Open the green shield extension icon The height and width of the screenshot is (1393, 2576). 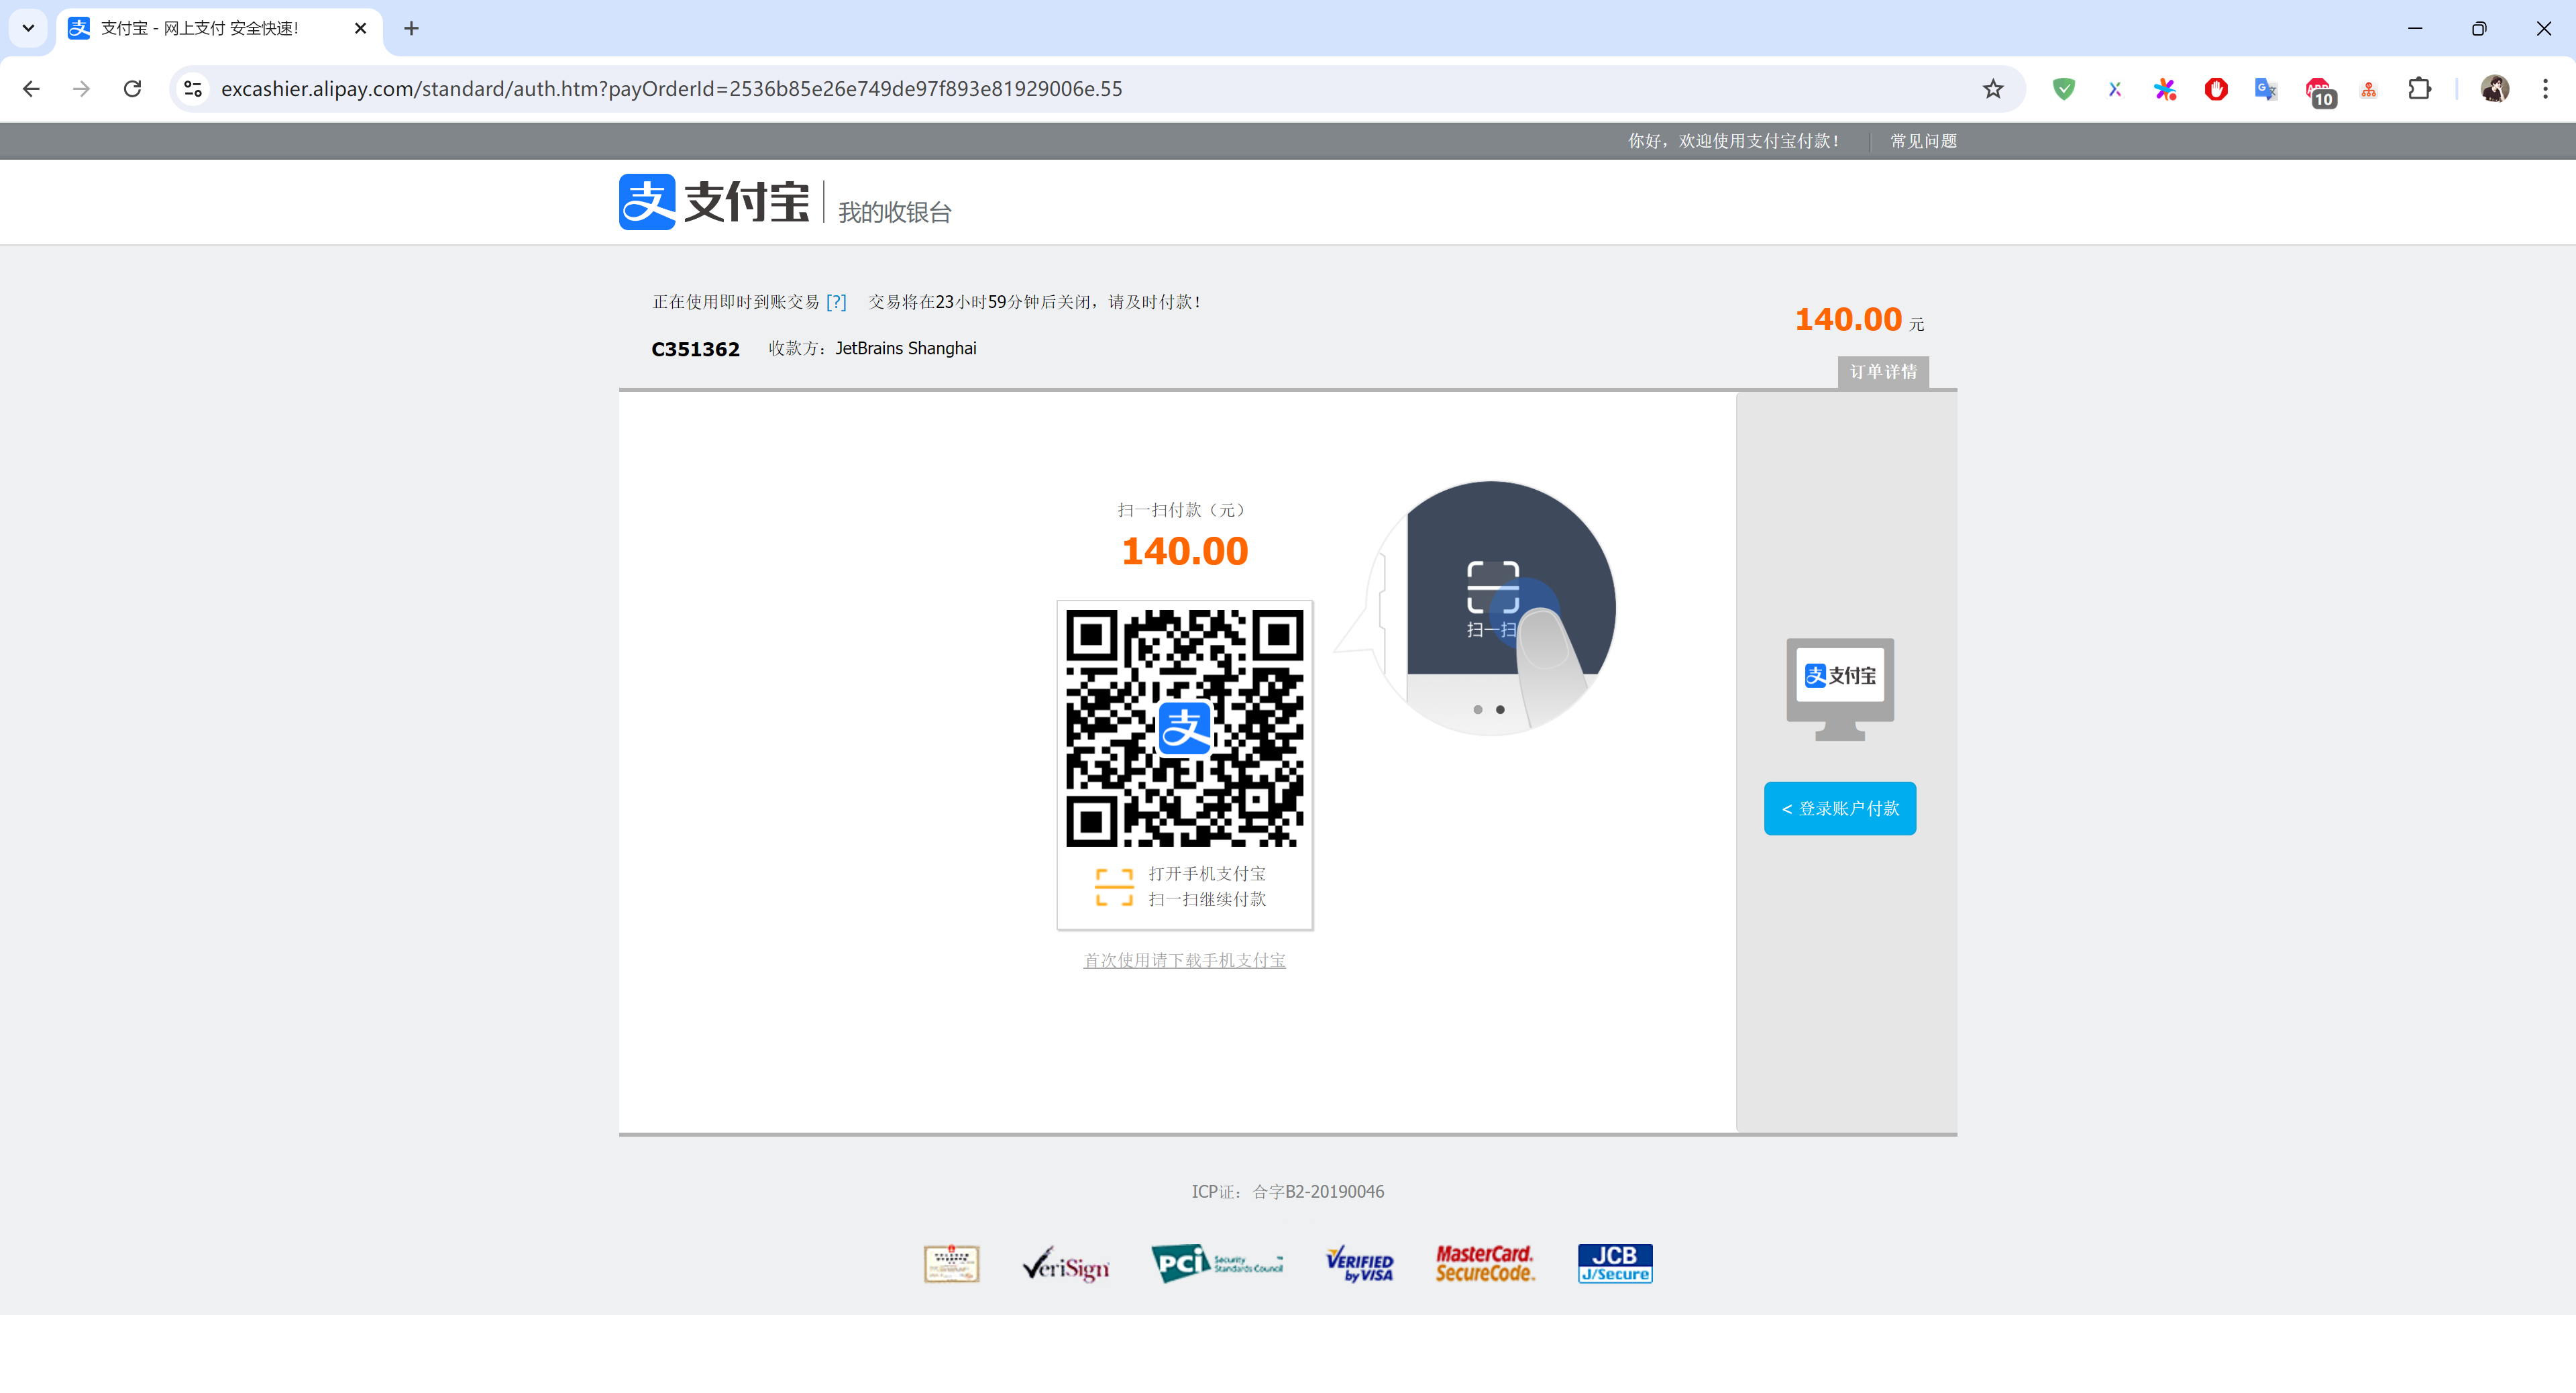(x=2063, y=89)
